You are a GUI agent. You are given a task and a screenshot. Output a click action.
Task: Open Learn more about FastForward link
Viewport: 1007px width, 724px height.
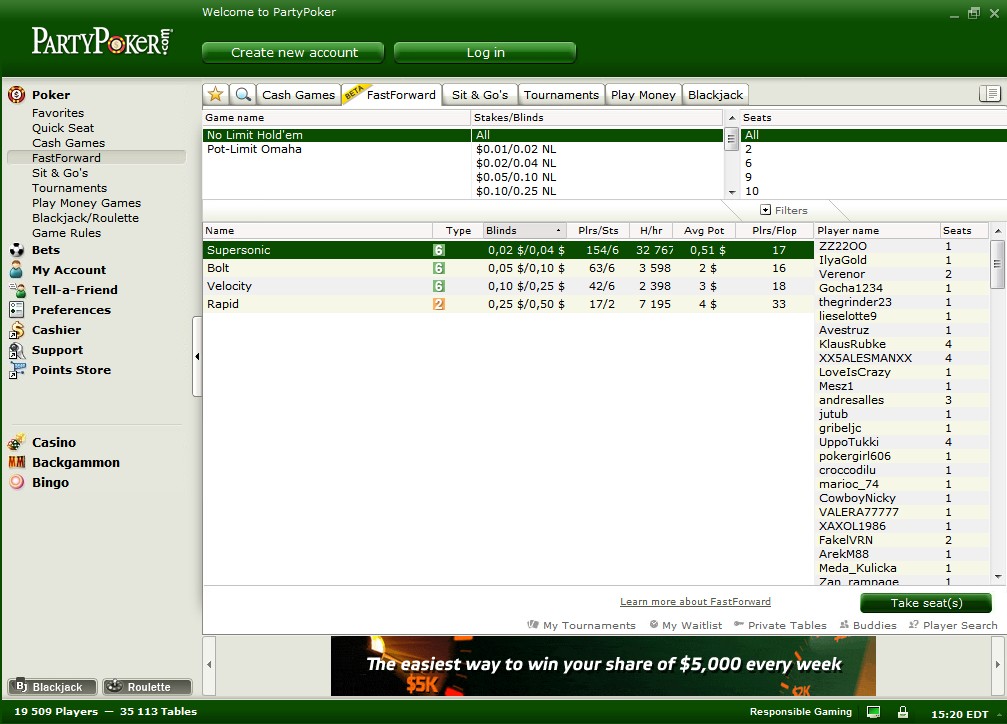point(695,601)
